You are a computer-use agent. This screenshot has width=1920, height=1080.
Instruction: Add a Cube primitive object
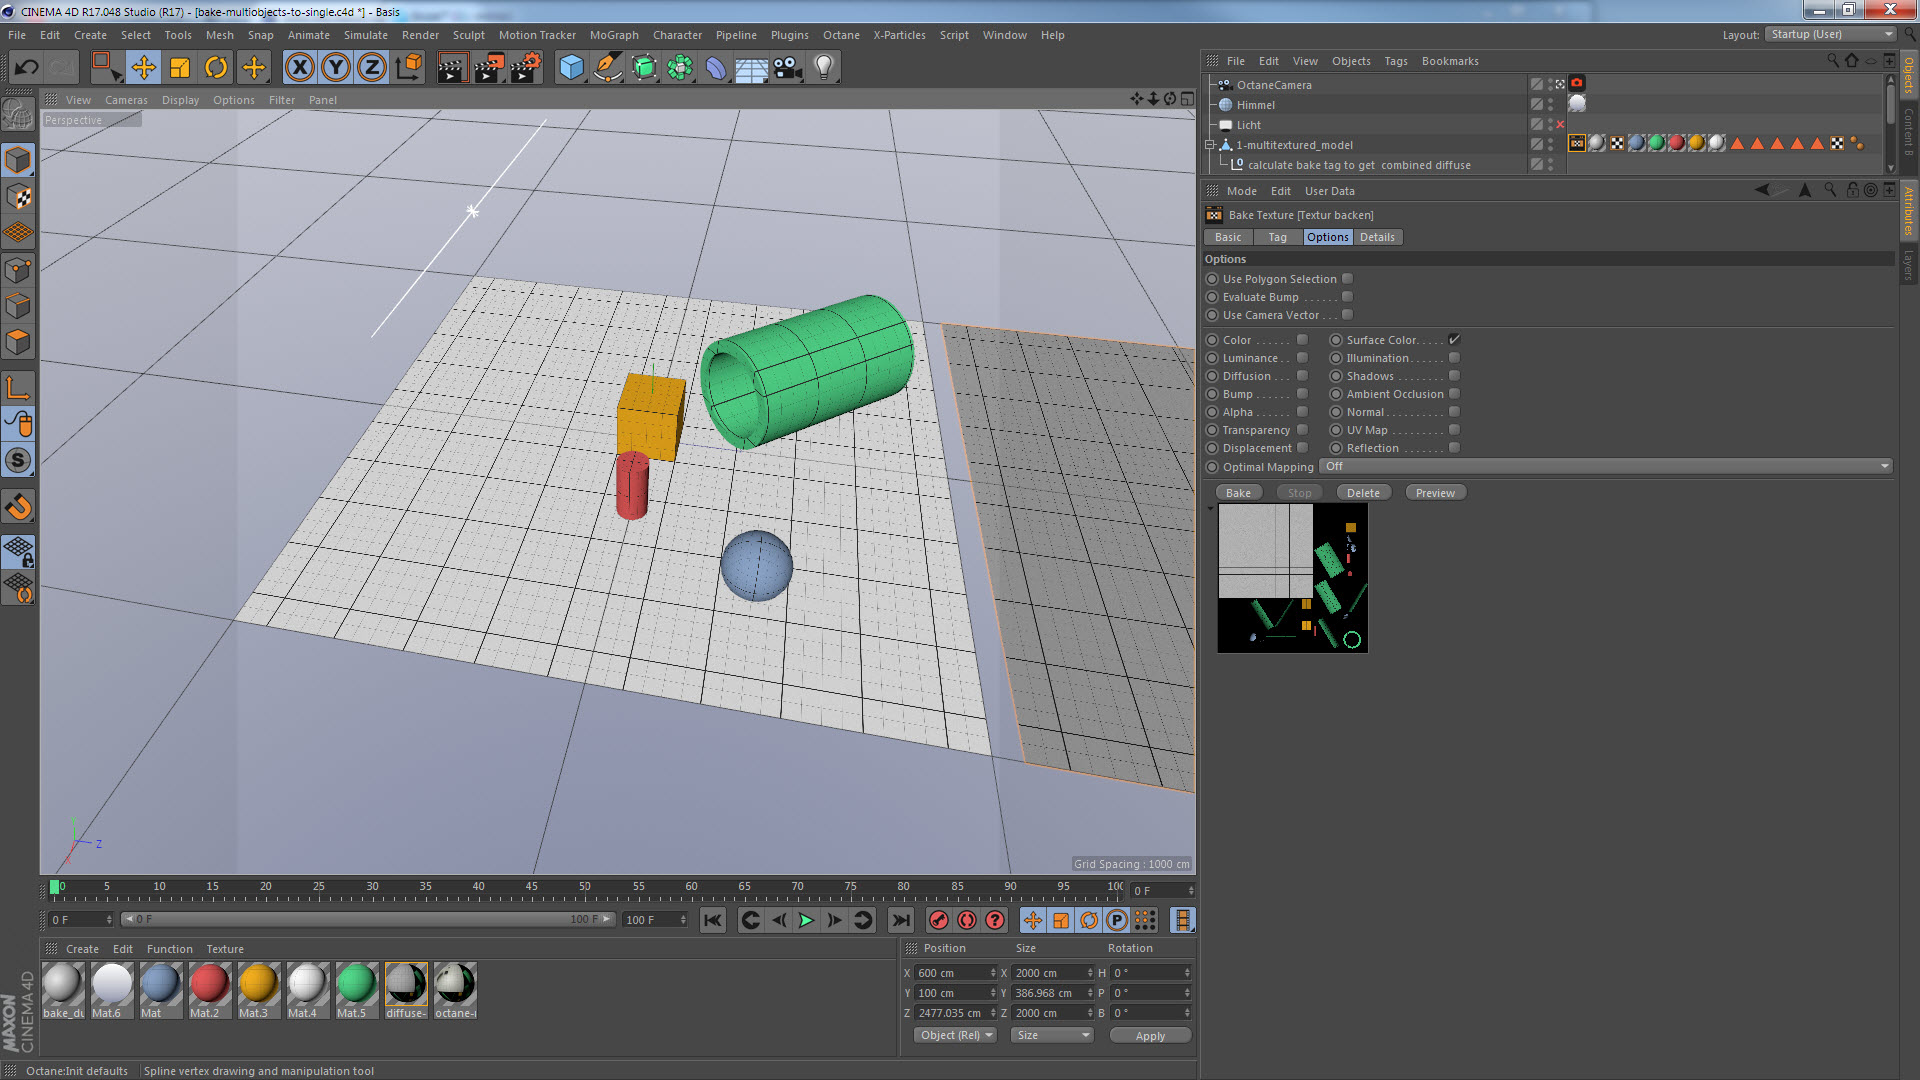pyautogui.click(x=571, y=68)
